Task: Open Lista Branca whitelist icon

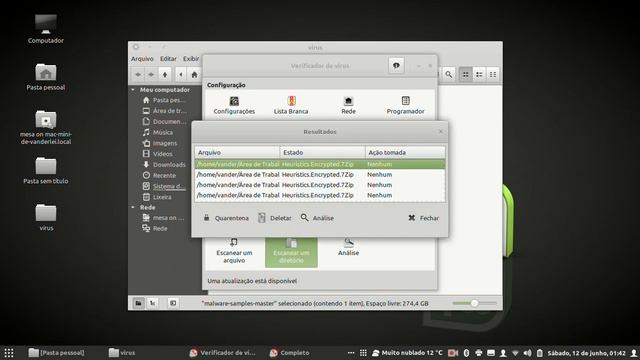Action: (x=291, y=105)
